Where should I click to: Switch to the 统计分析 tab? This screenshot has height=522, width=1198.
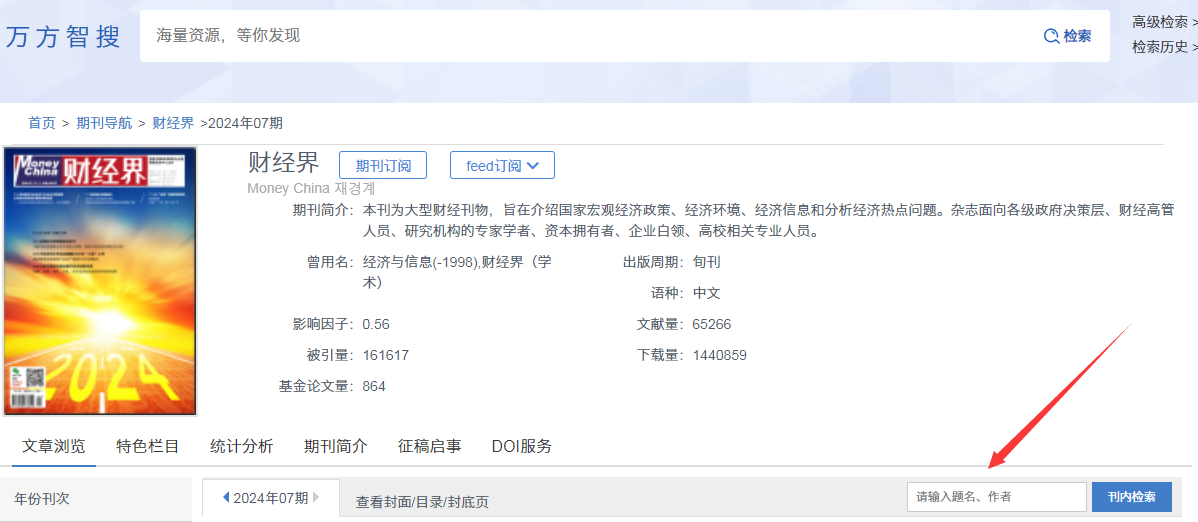point(241,446)
